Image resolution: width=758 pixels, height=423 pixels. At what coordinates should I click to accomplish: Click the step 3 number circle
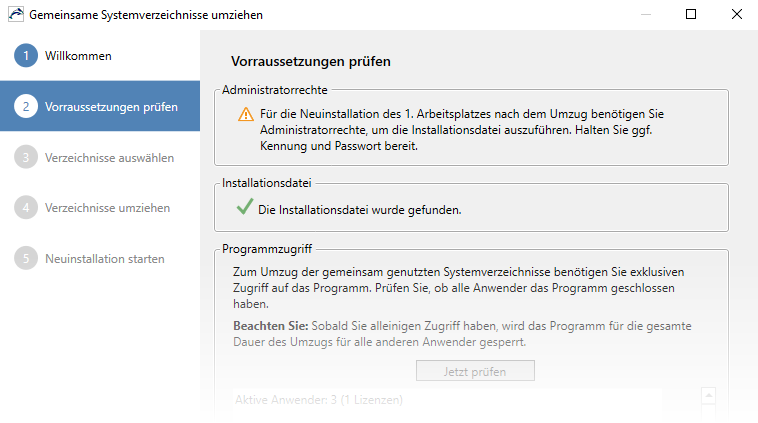coord(26,157)
